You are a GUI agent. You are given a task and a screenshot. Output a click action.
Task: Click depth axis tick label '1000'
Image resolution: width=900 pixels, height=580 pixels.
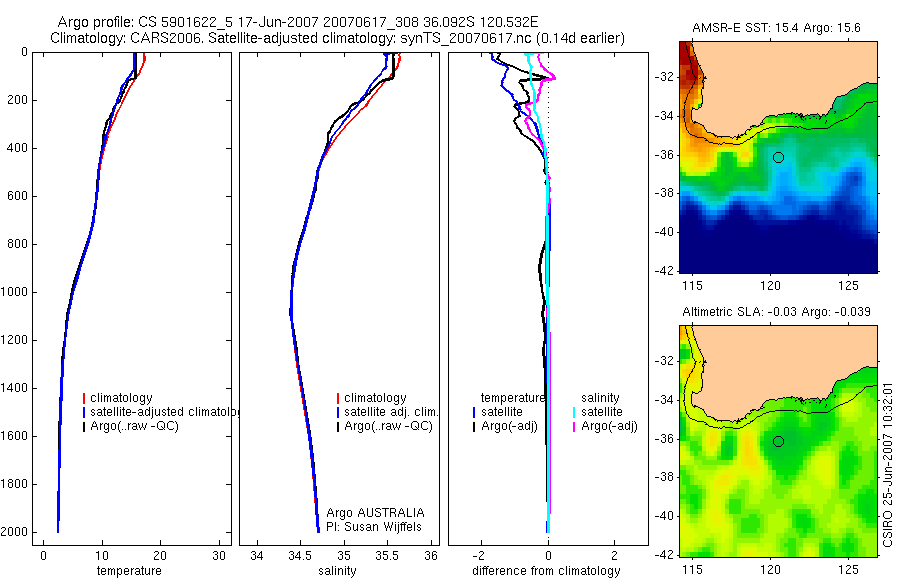(x=14, y=292)
